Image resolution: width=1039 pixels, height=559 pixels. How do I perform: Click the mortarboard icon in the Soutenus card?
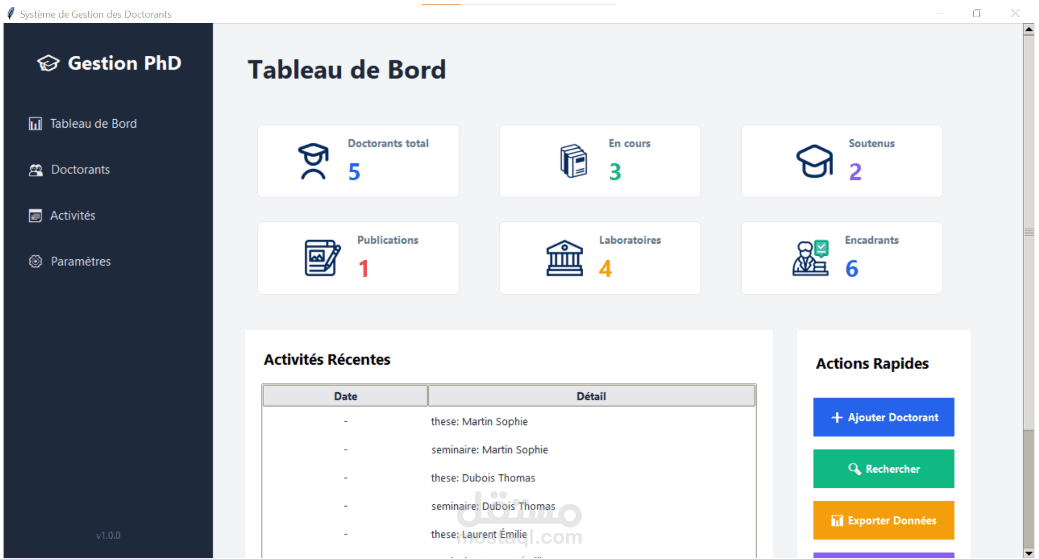click(x=814, y=162)
